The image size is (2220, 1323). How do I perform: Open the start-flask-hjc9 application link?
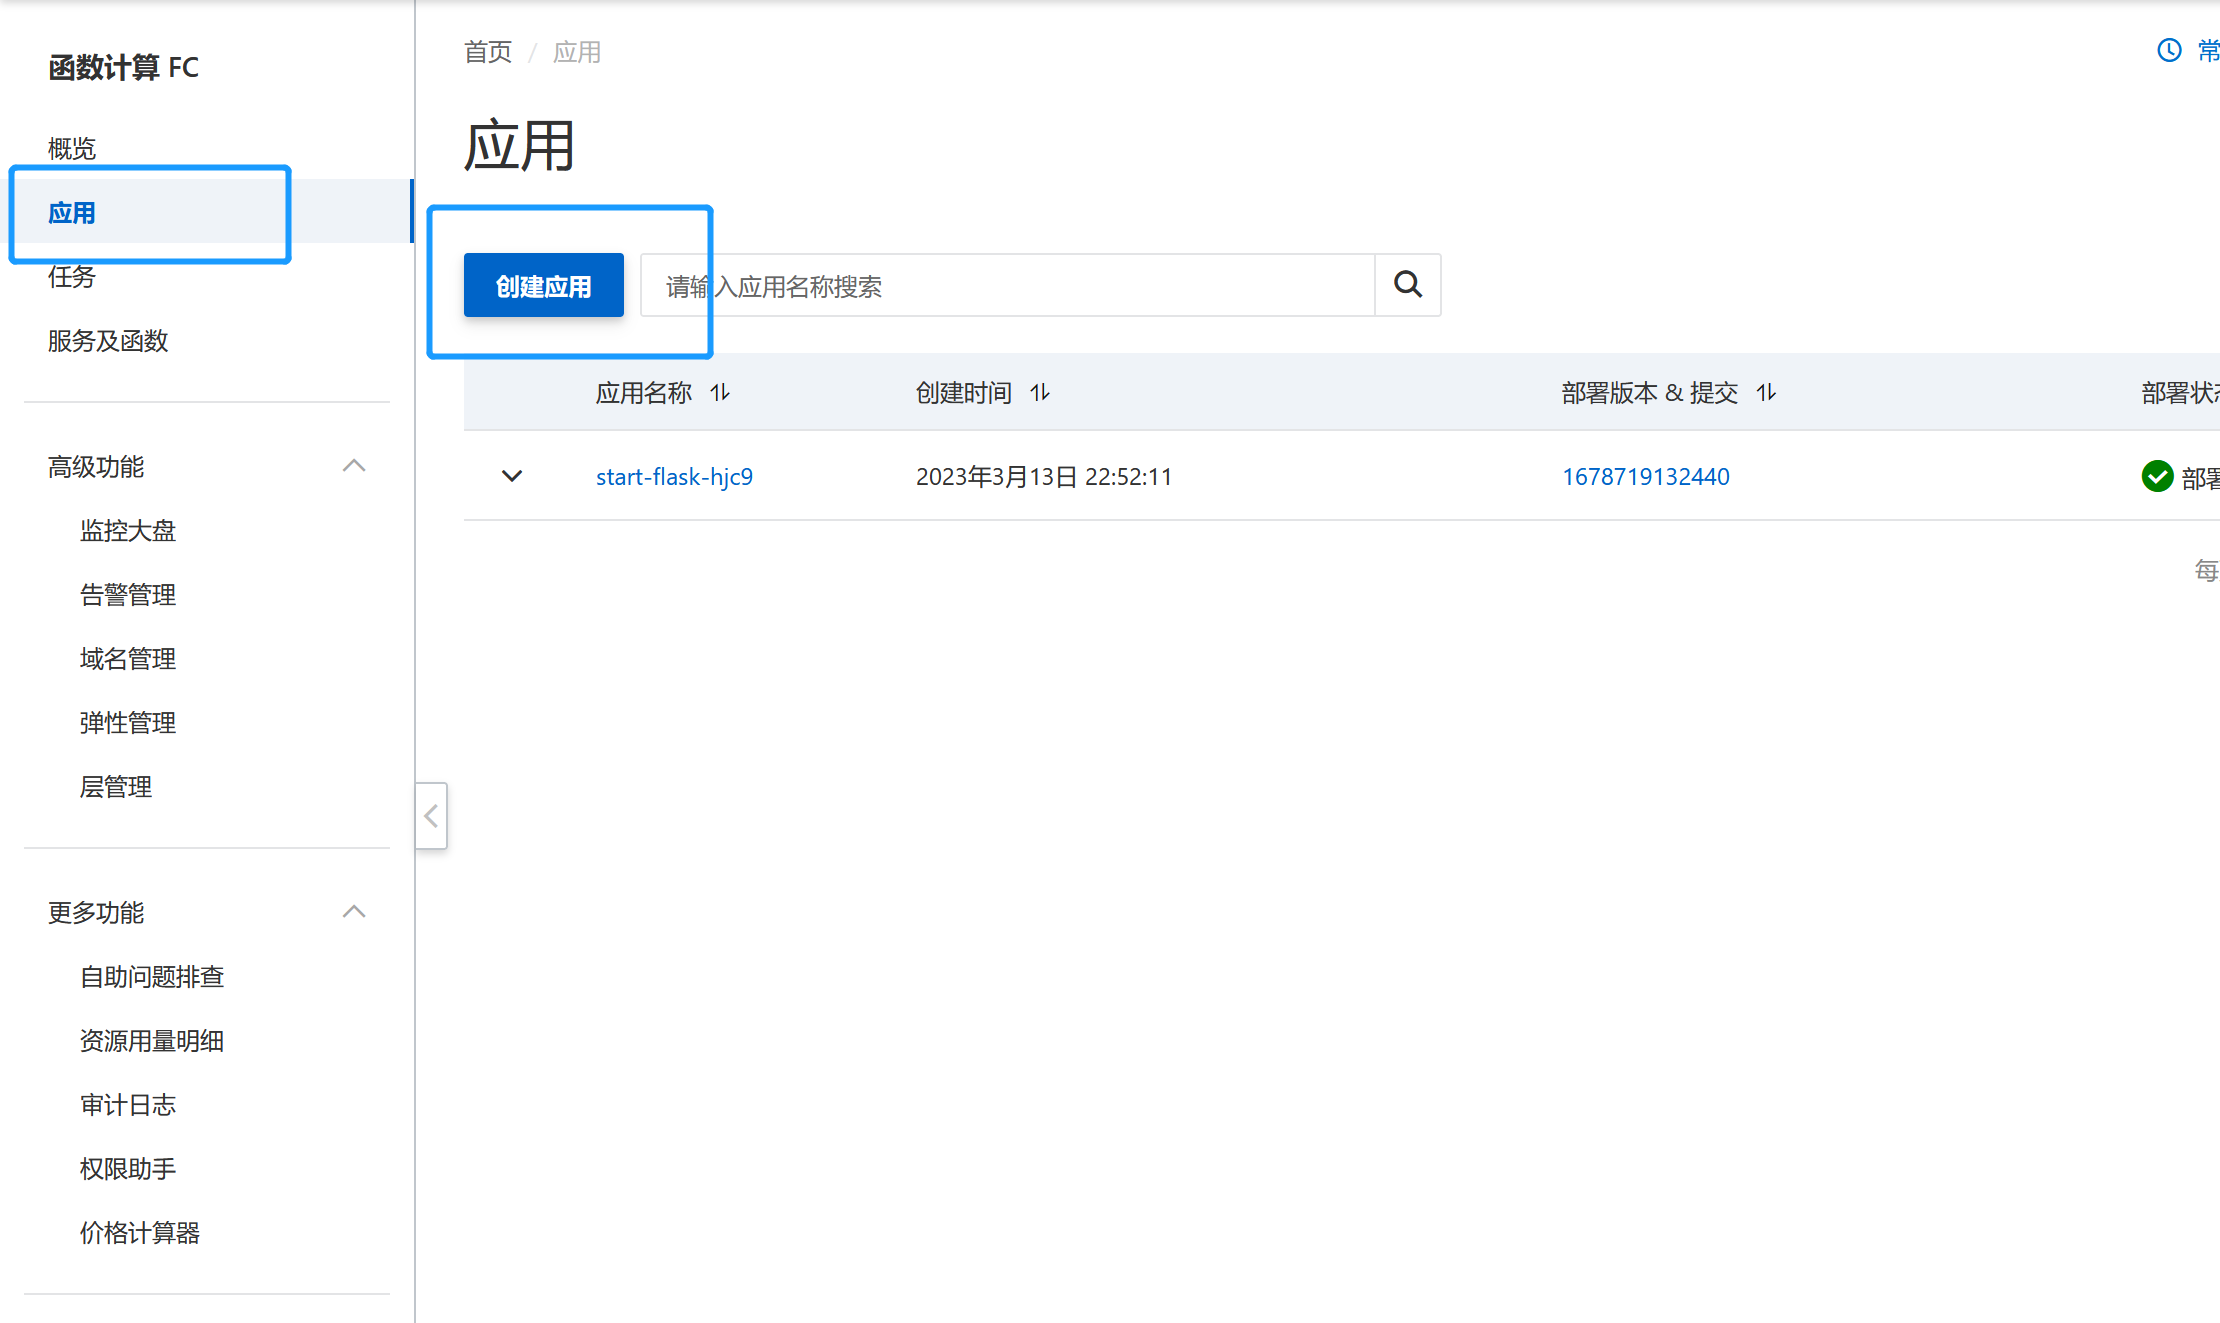[674, 476]
